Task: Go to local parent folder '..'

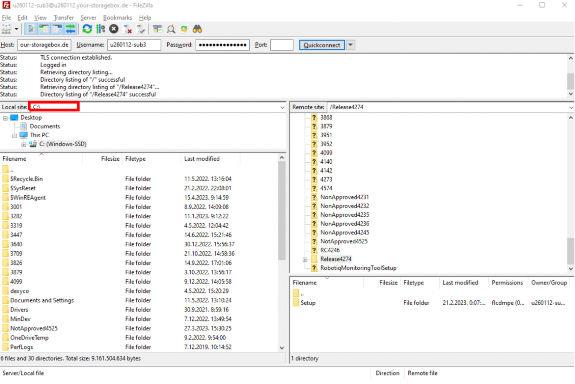Action: coord(12,169)
